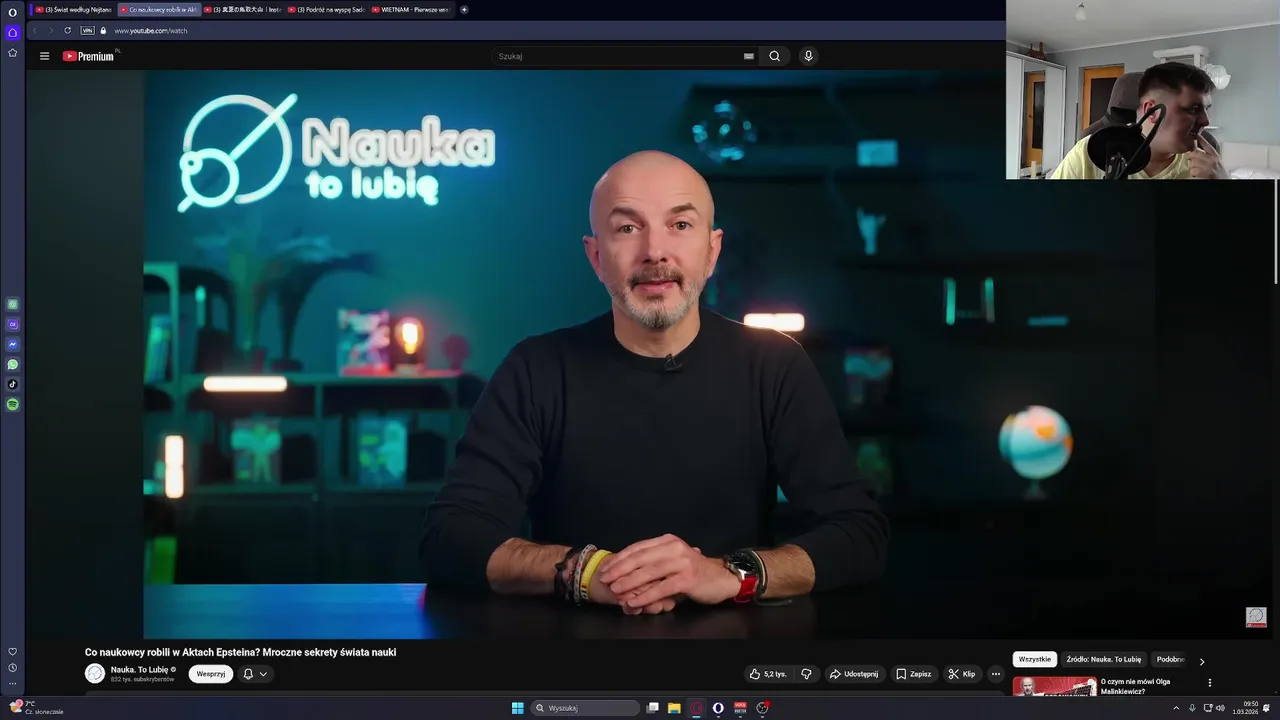Open the volume speaker tray icon
The height and width of the screenshot is (720, 1280).
pos(1221,708)
